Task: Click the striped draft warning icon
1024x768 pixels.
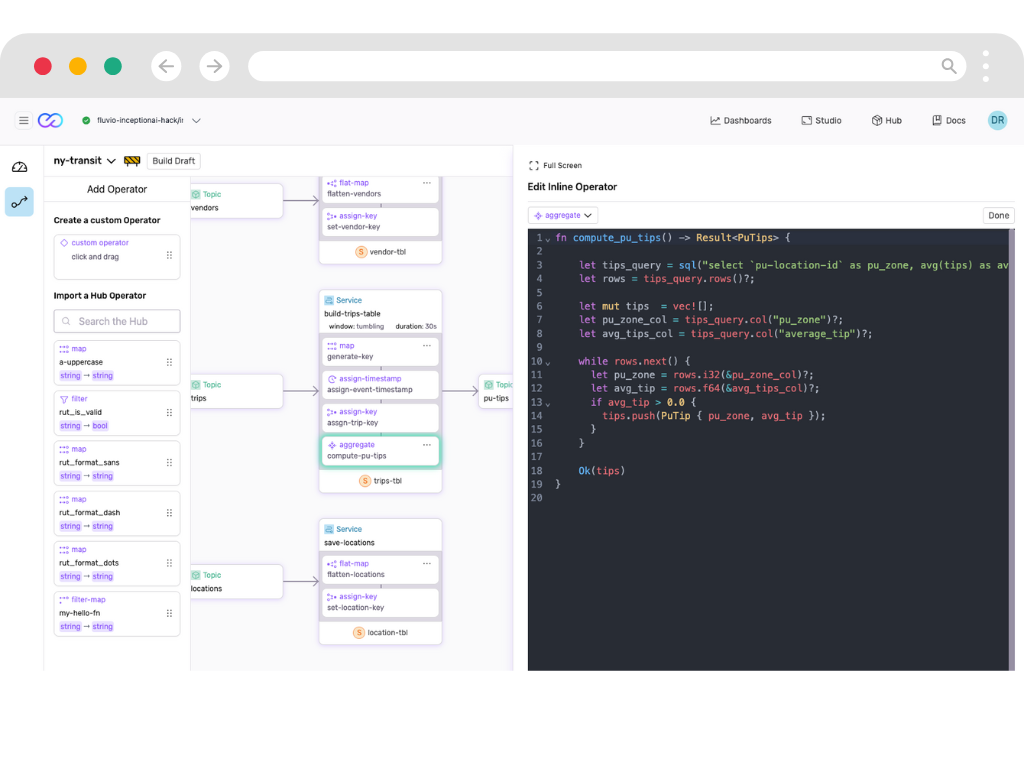Action: [x=132, y=161]
